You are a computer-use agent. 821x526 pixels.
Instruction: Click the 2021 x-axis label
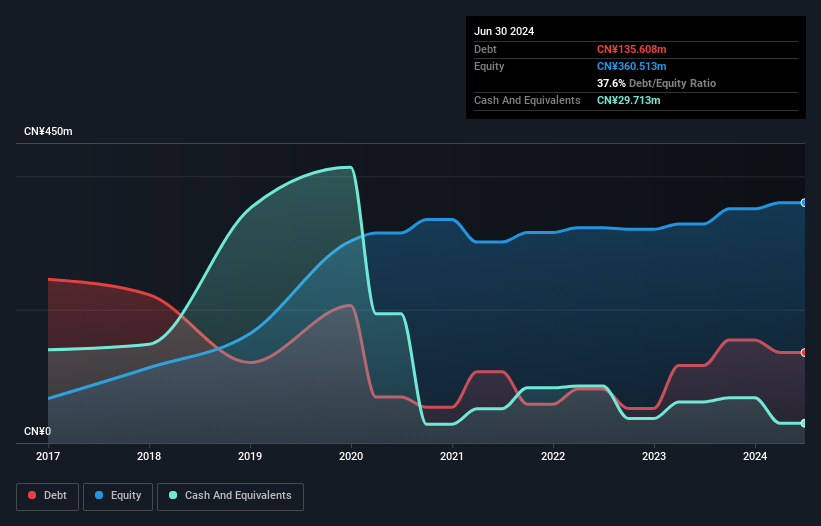point(452,456)
